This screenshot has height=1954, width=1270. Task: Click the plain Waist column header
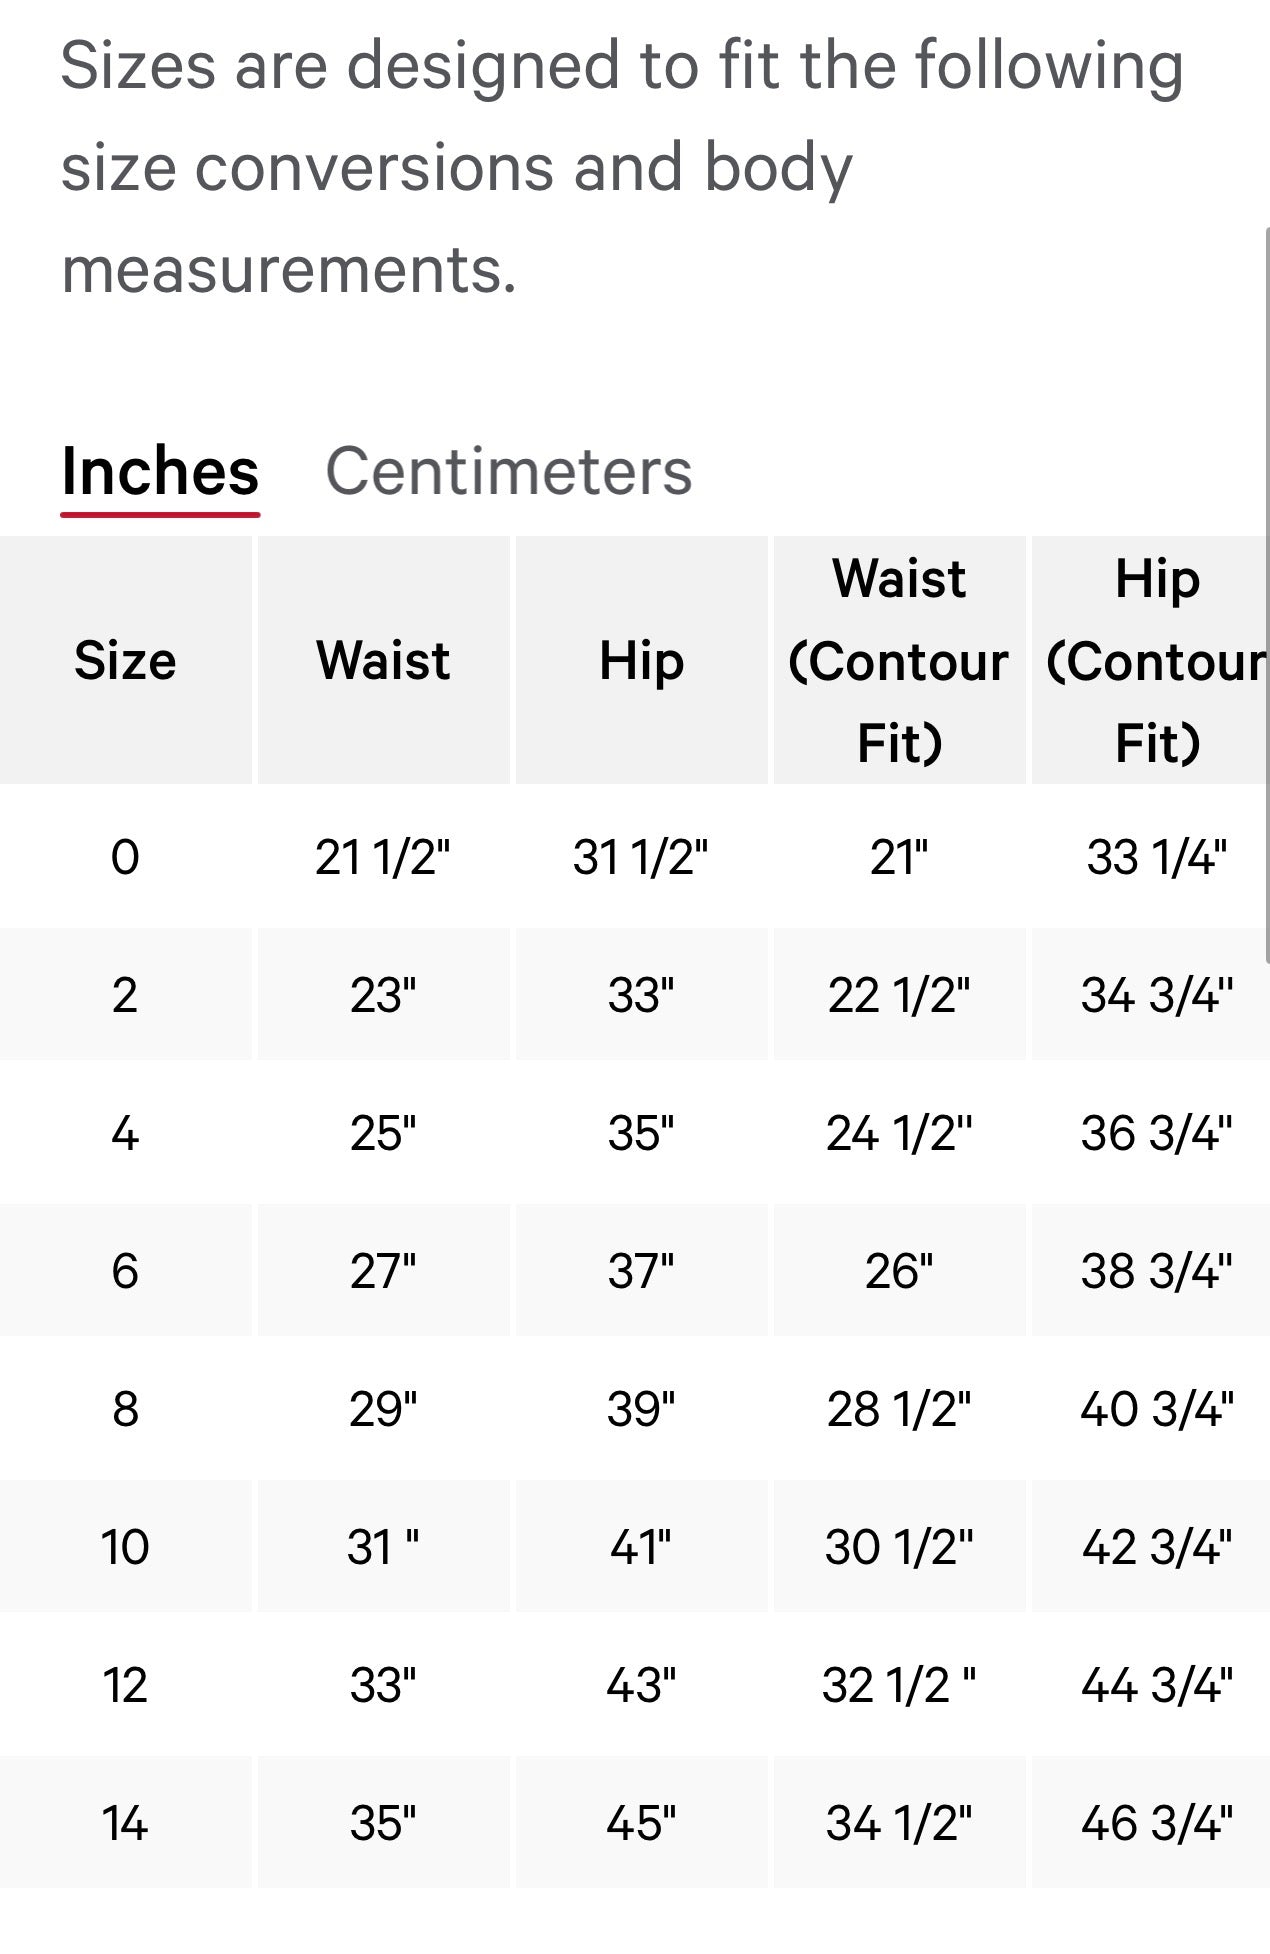point(383,660)
